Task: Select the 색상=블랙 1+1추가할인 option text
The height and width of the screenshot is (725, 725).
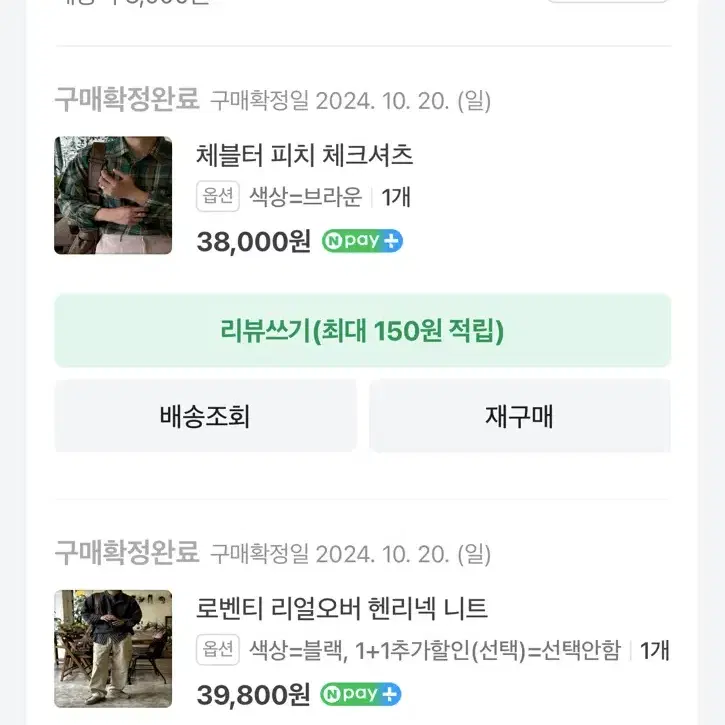Action: 435,651
